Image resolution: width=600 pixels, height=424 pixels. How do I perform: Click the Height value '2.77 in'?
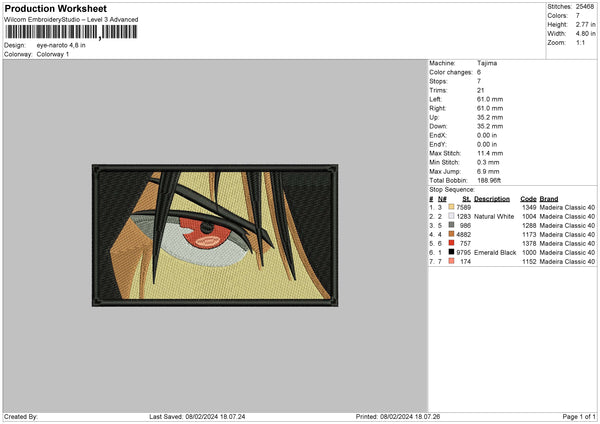coord(585,24)
